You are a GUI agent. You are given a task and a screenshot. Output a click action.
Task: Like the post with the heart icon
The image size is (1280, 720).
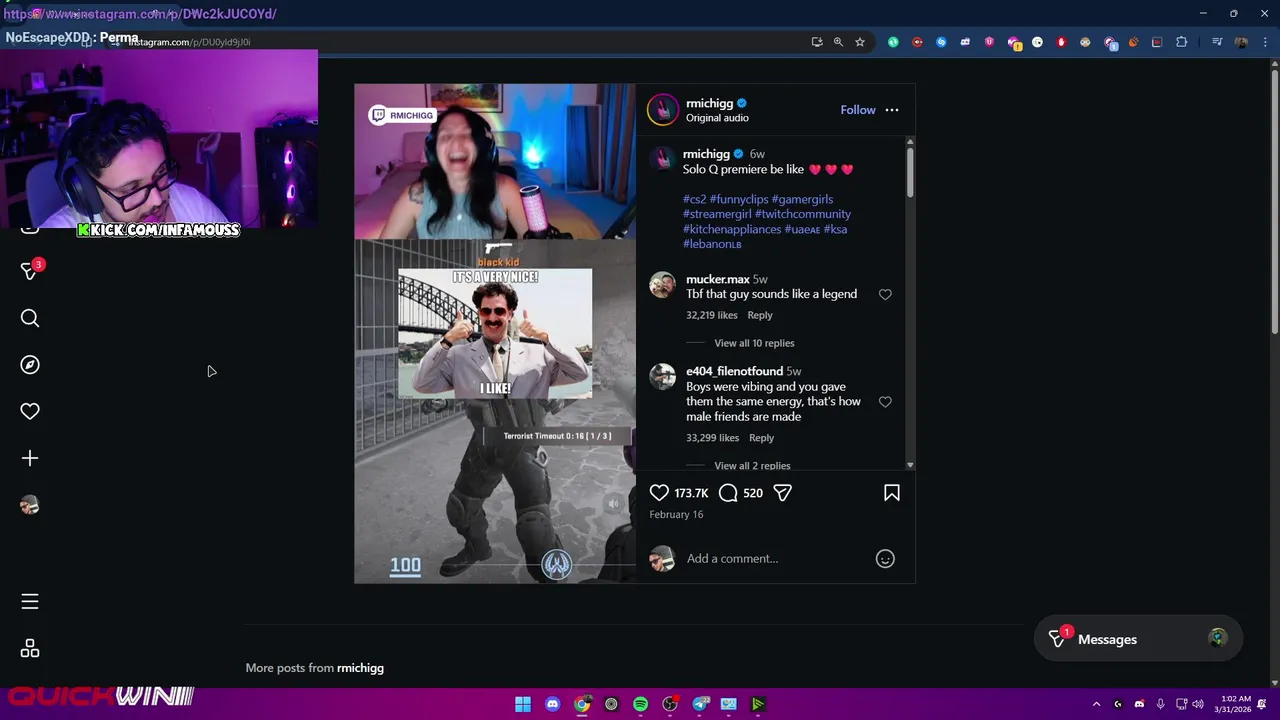point(659,493)
